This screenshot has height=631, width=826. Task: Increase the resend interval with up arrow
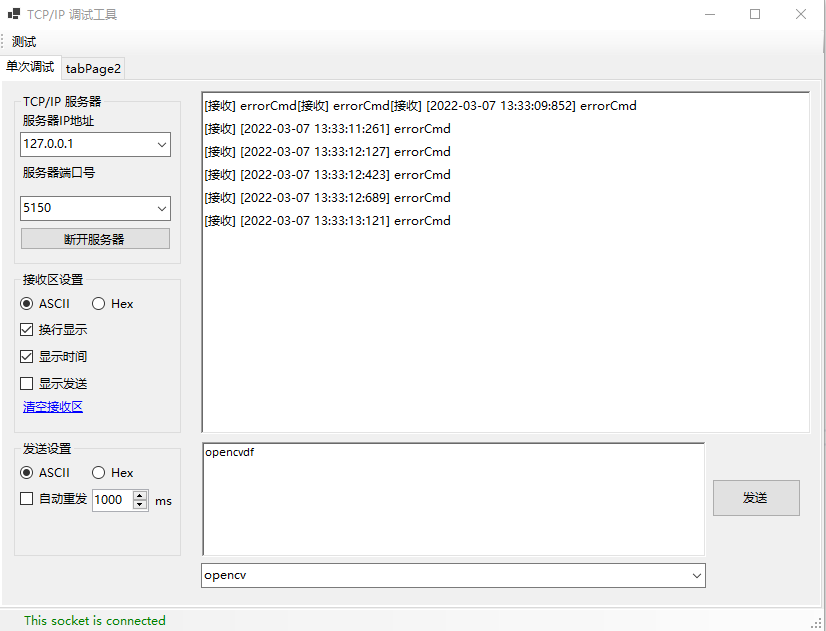[140, 495]
